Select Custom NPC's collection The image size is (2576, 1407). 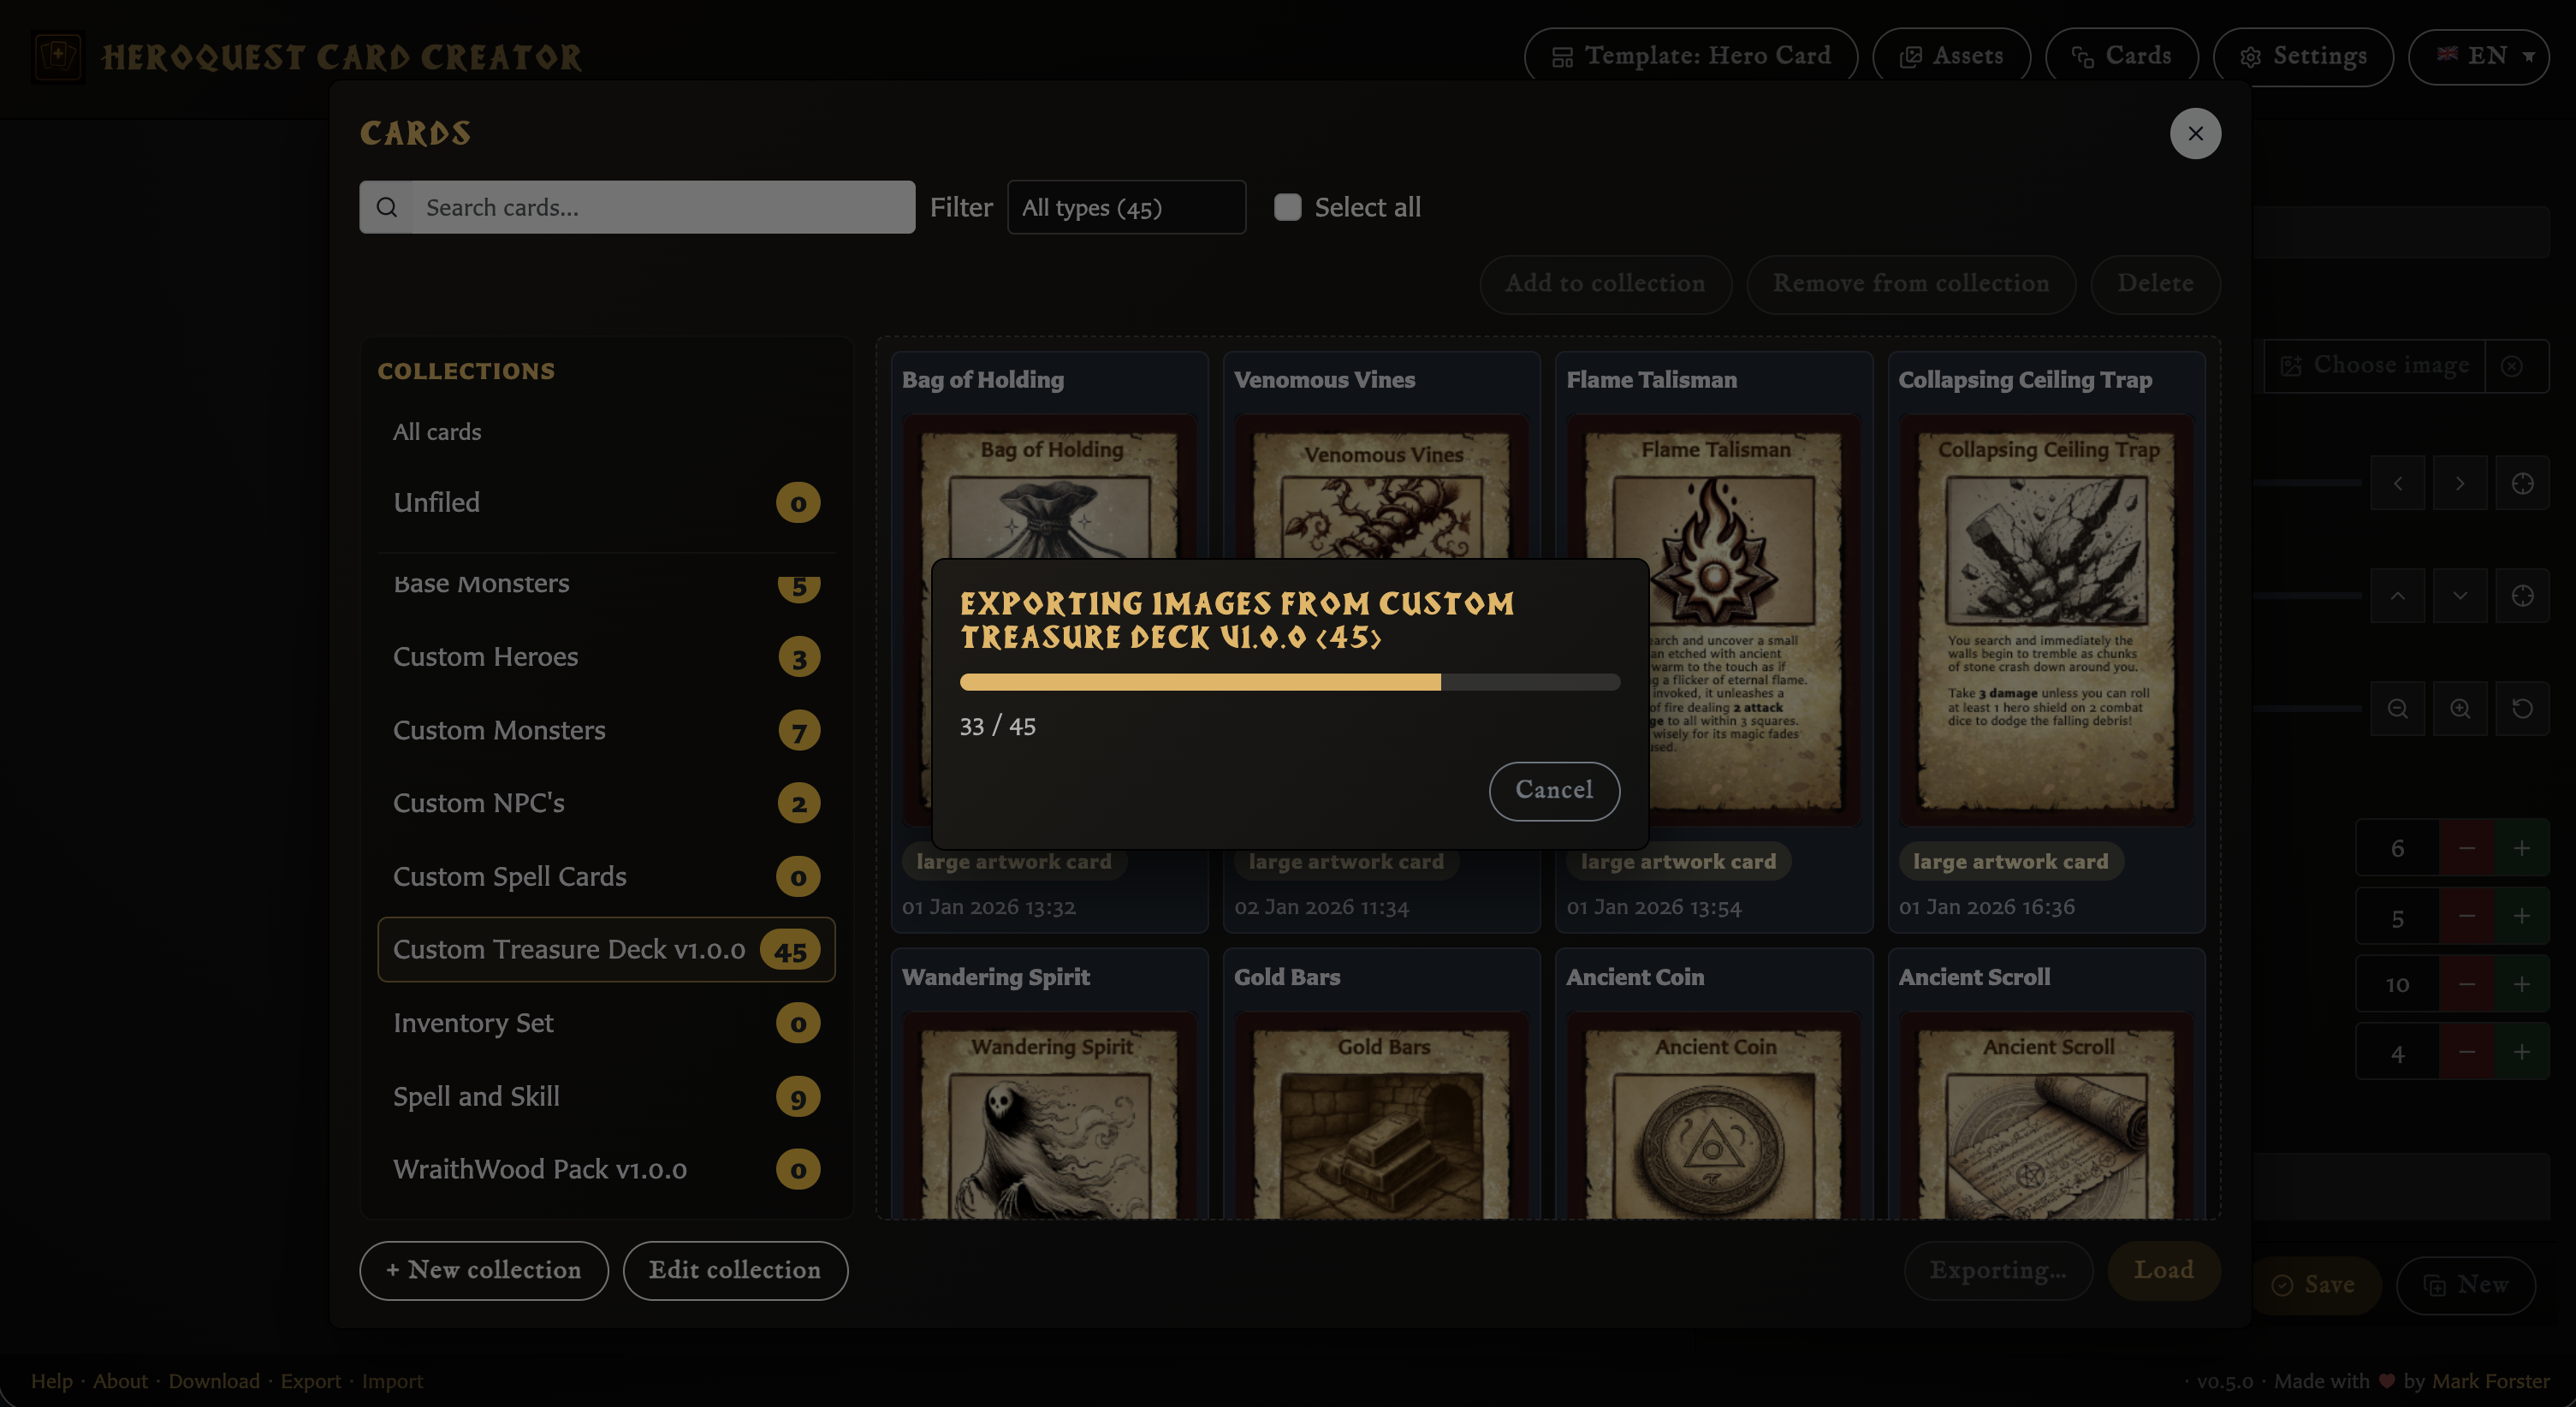pos(606,803)
